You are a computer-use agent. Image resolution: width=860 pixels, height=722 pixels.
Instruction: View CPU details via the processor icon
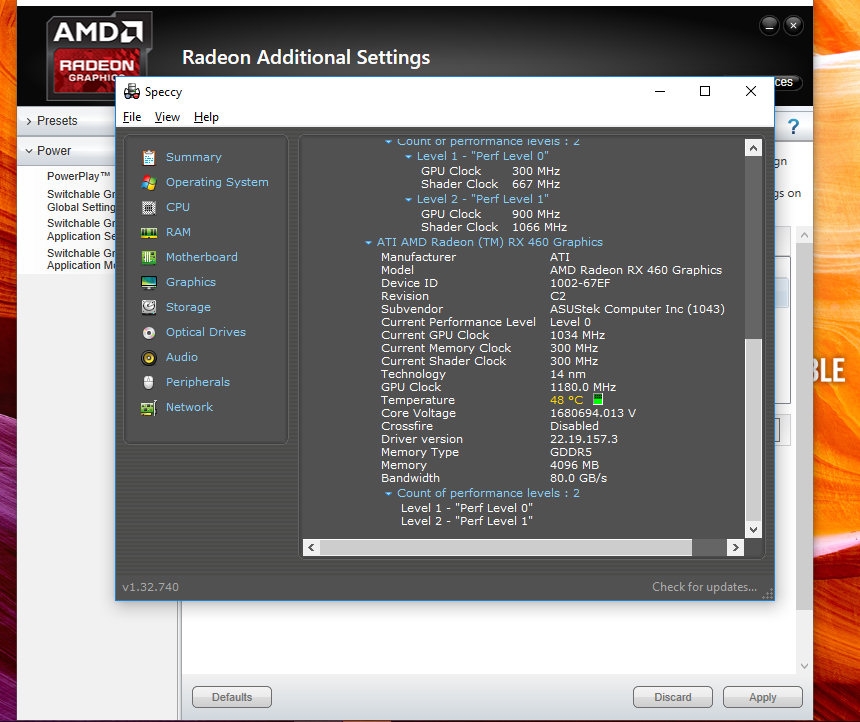coord(177,207)
